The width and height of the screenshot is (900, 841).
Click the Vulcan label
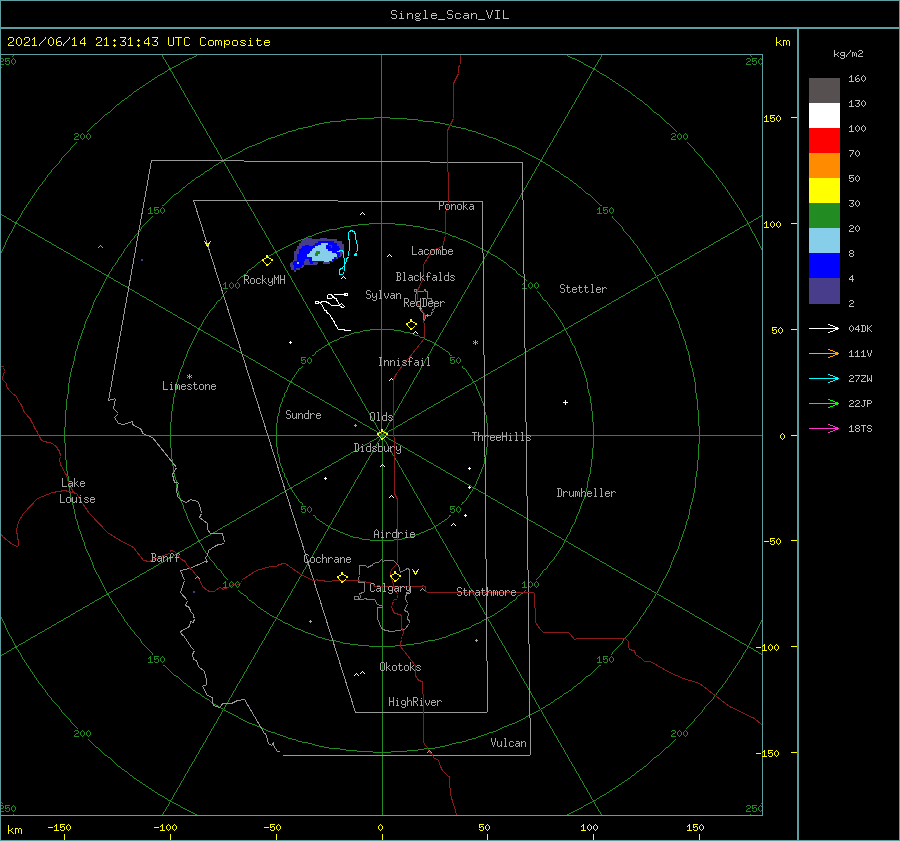coord(508,743)
